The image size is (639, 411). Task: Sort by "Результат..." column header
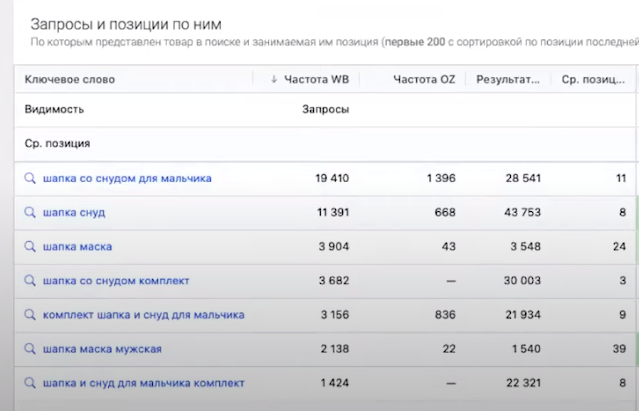(x=508, y=79)
